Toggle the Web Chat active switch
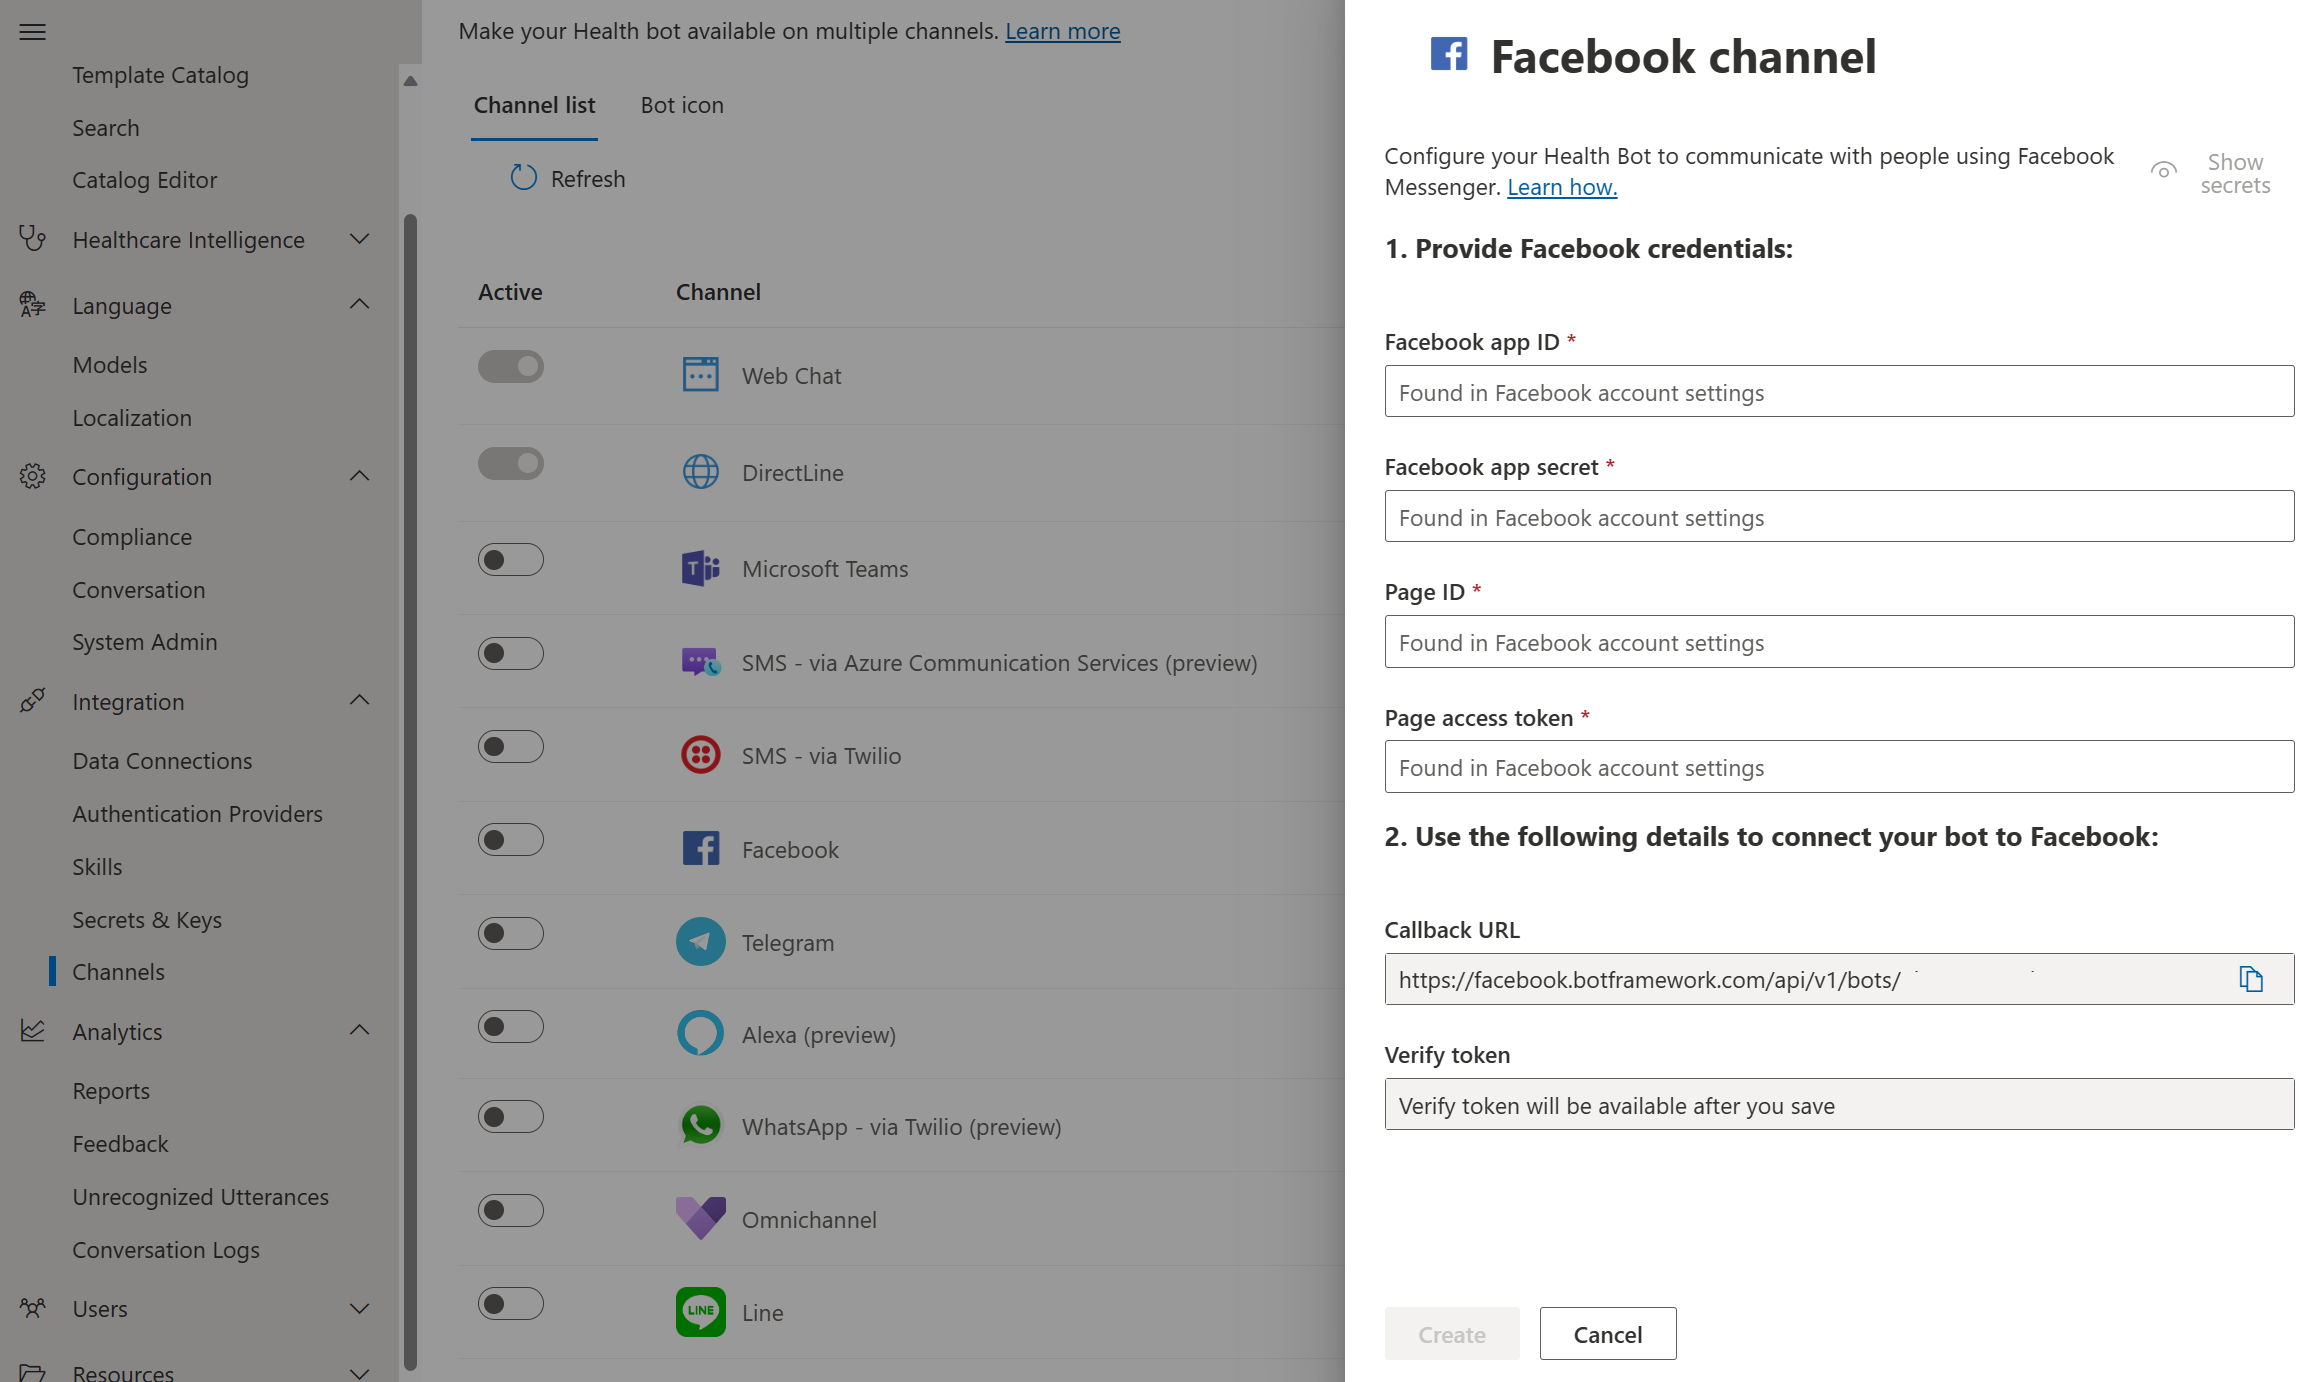This screenshot has height=1382, width=2314. [511, 367]
